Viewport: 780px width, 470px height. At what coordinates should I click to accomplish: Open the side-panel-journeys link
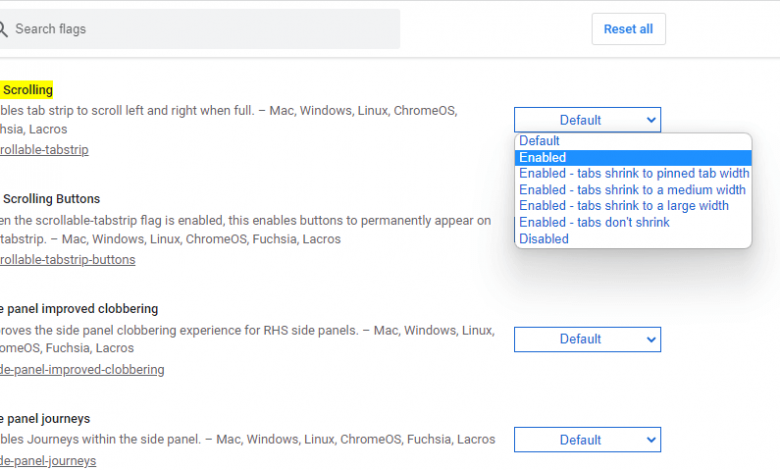coord(48,461)
